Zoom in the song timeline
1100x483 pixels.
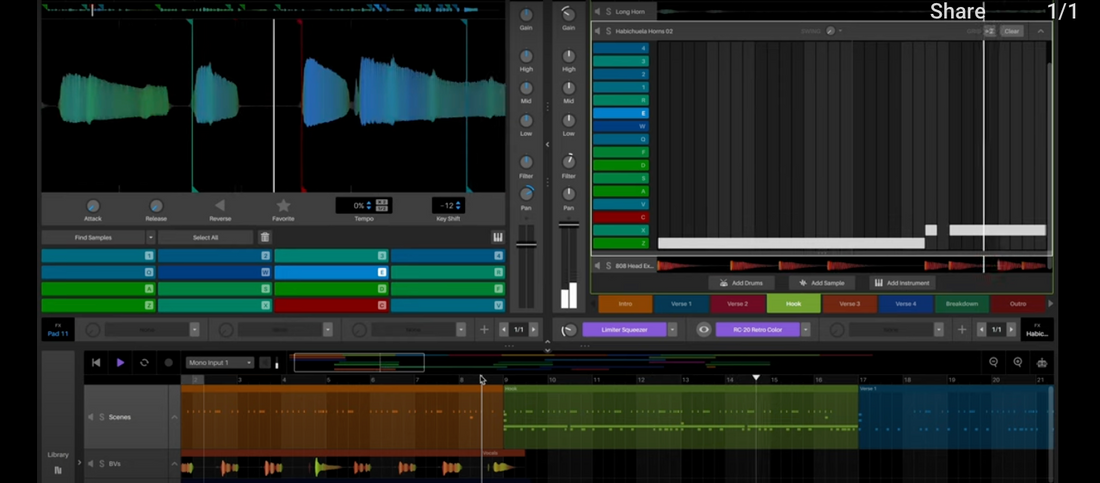coord(1018,363)
